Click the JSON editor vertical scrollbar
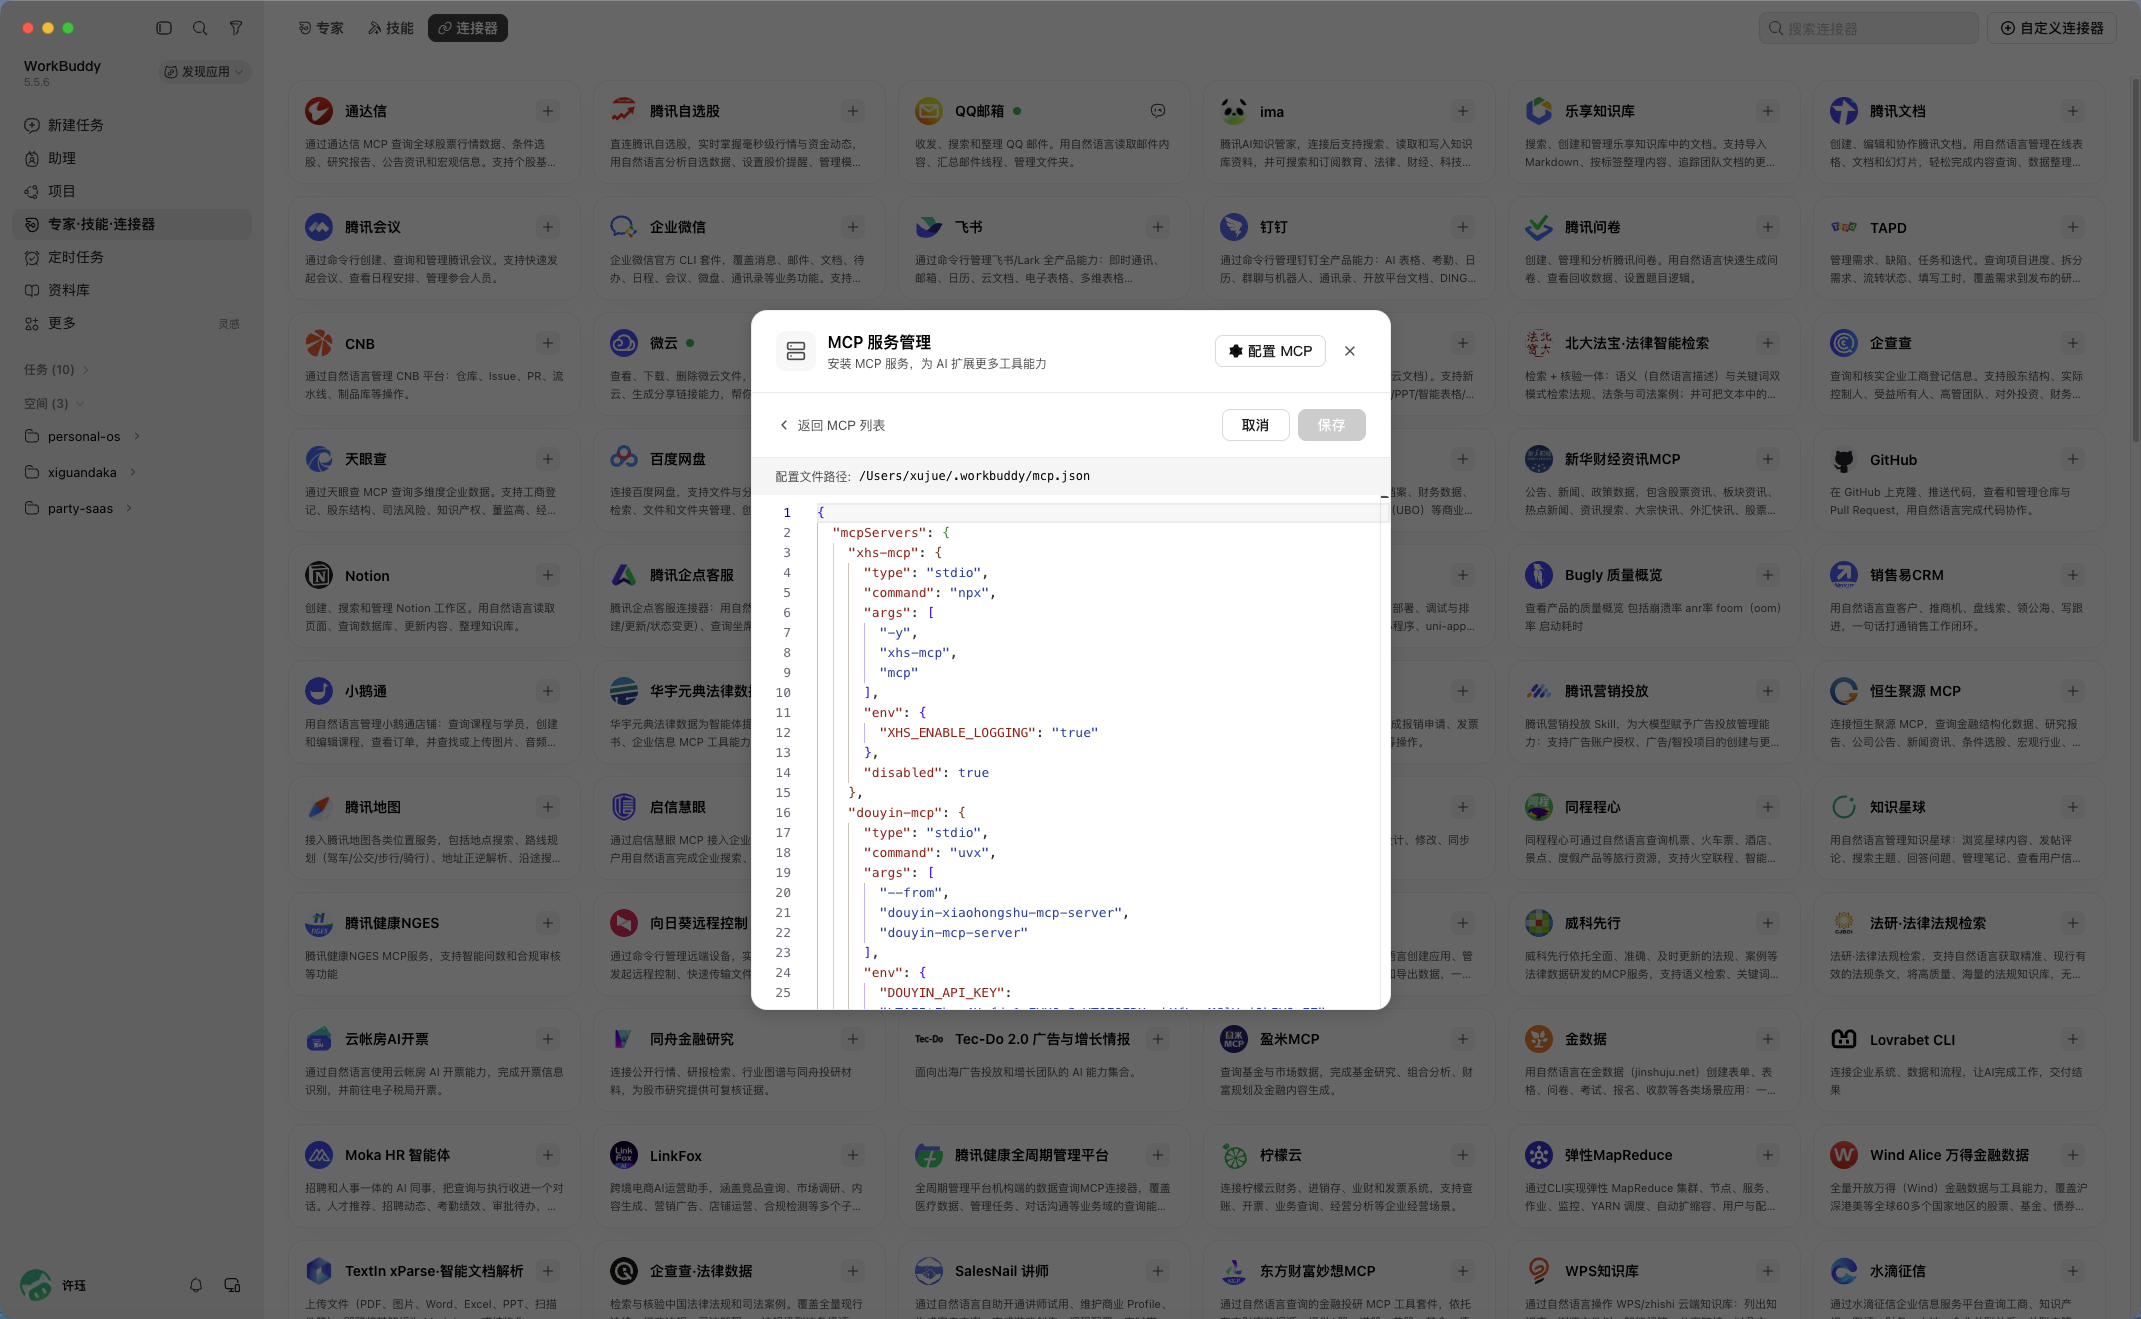Image resolution: width=2141 pixels, height=1319 pixels. [x=1385, y=750]
